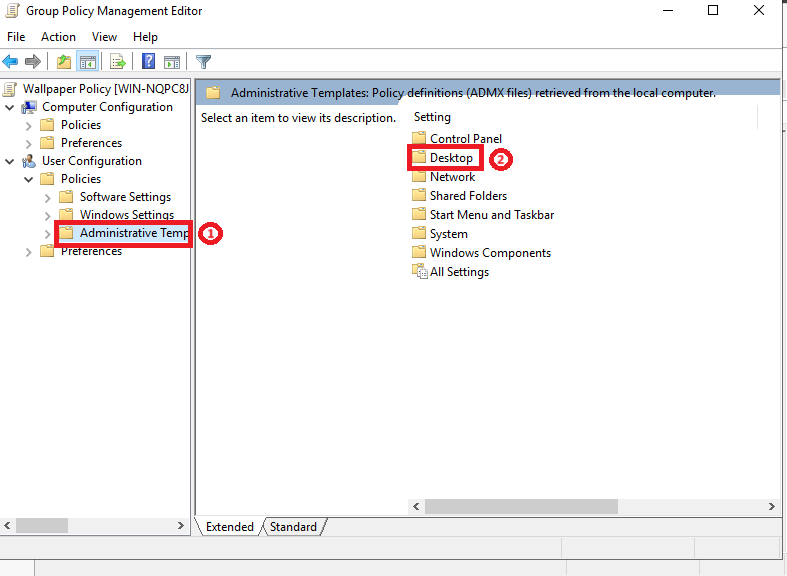Select the Windows Components entry text
The height and width of the screenshot is (576, 787).
pos(490,253)
